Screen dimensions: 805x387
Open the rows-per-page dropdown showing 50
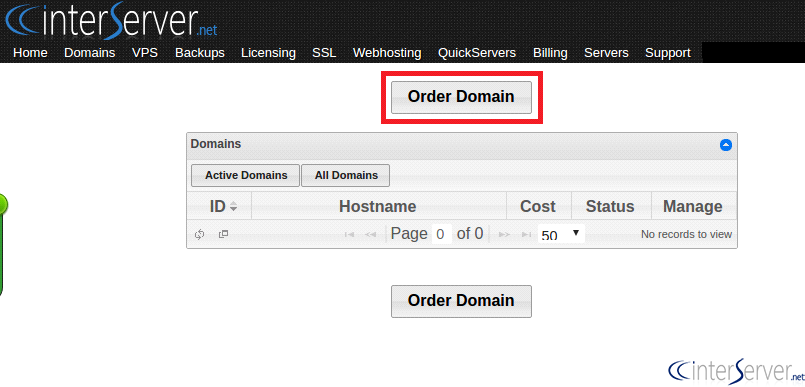(x=561, y=234)
